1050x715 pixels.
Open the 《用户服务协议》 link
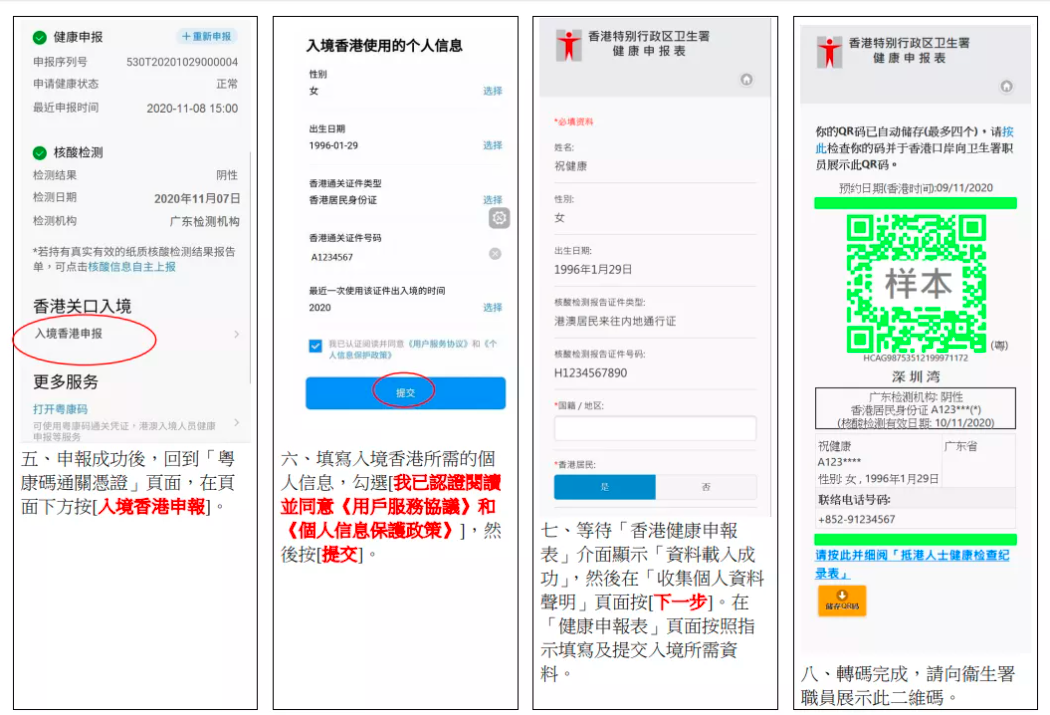point(438,343)
